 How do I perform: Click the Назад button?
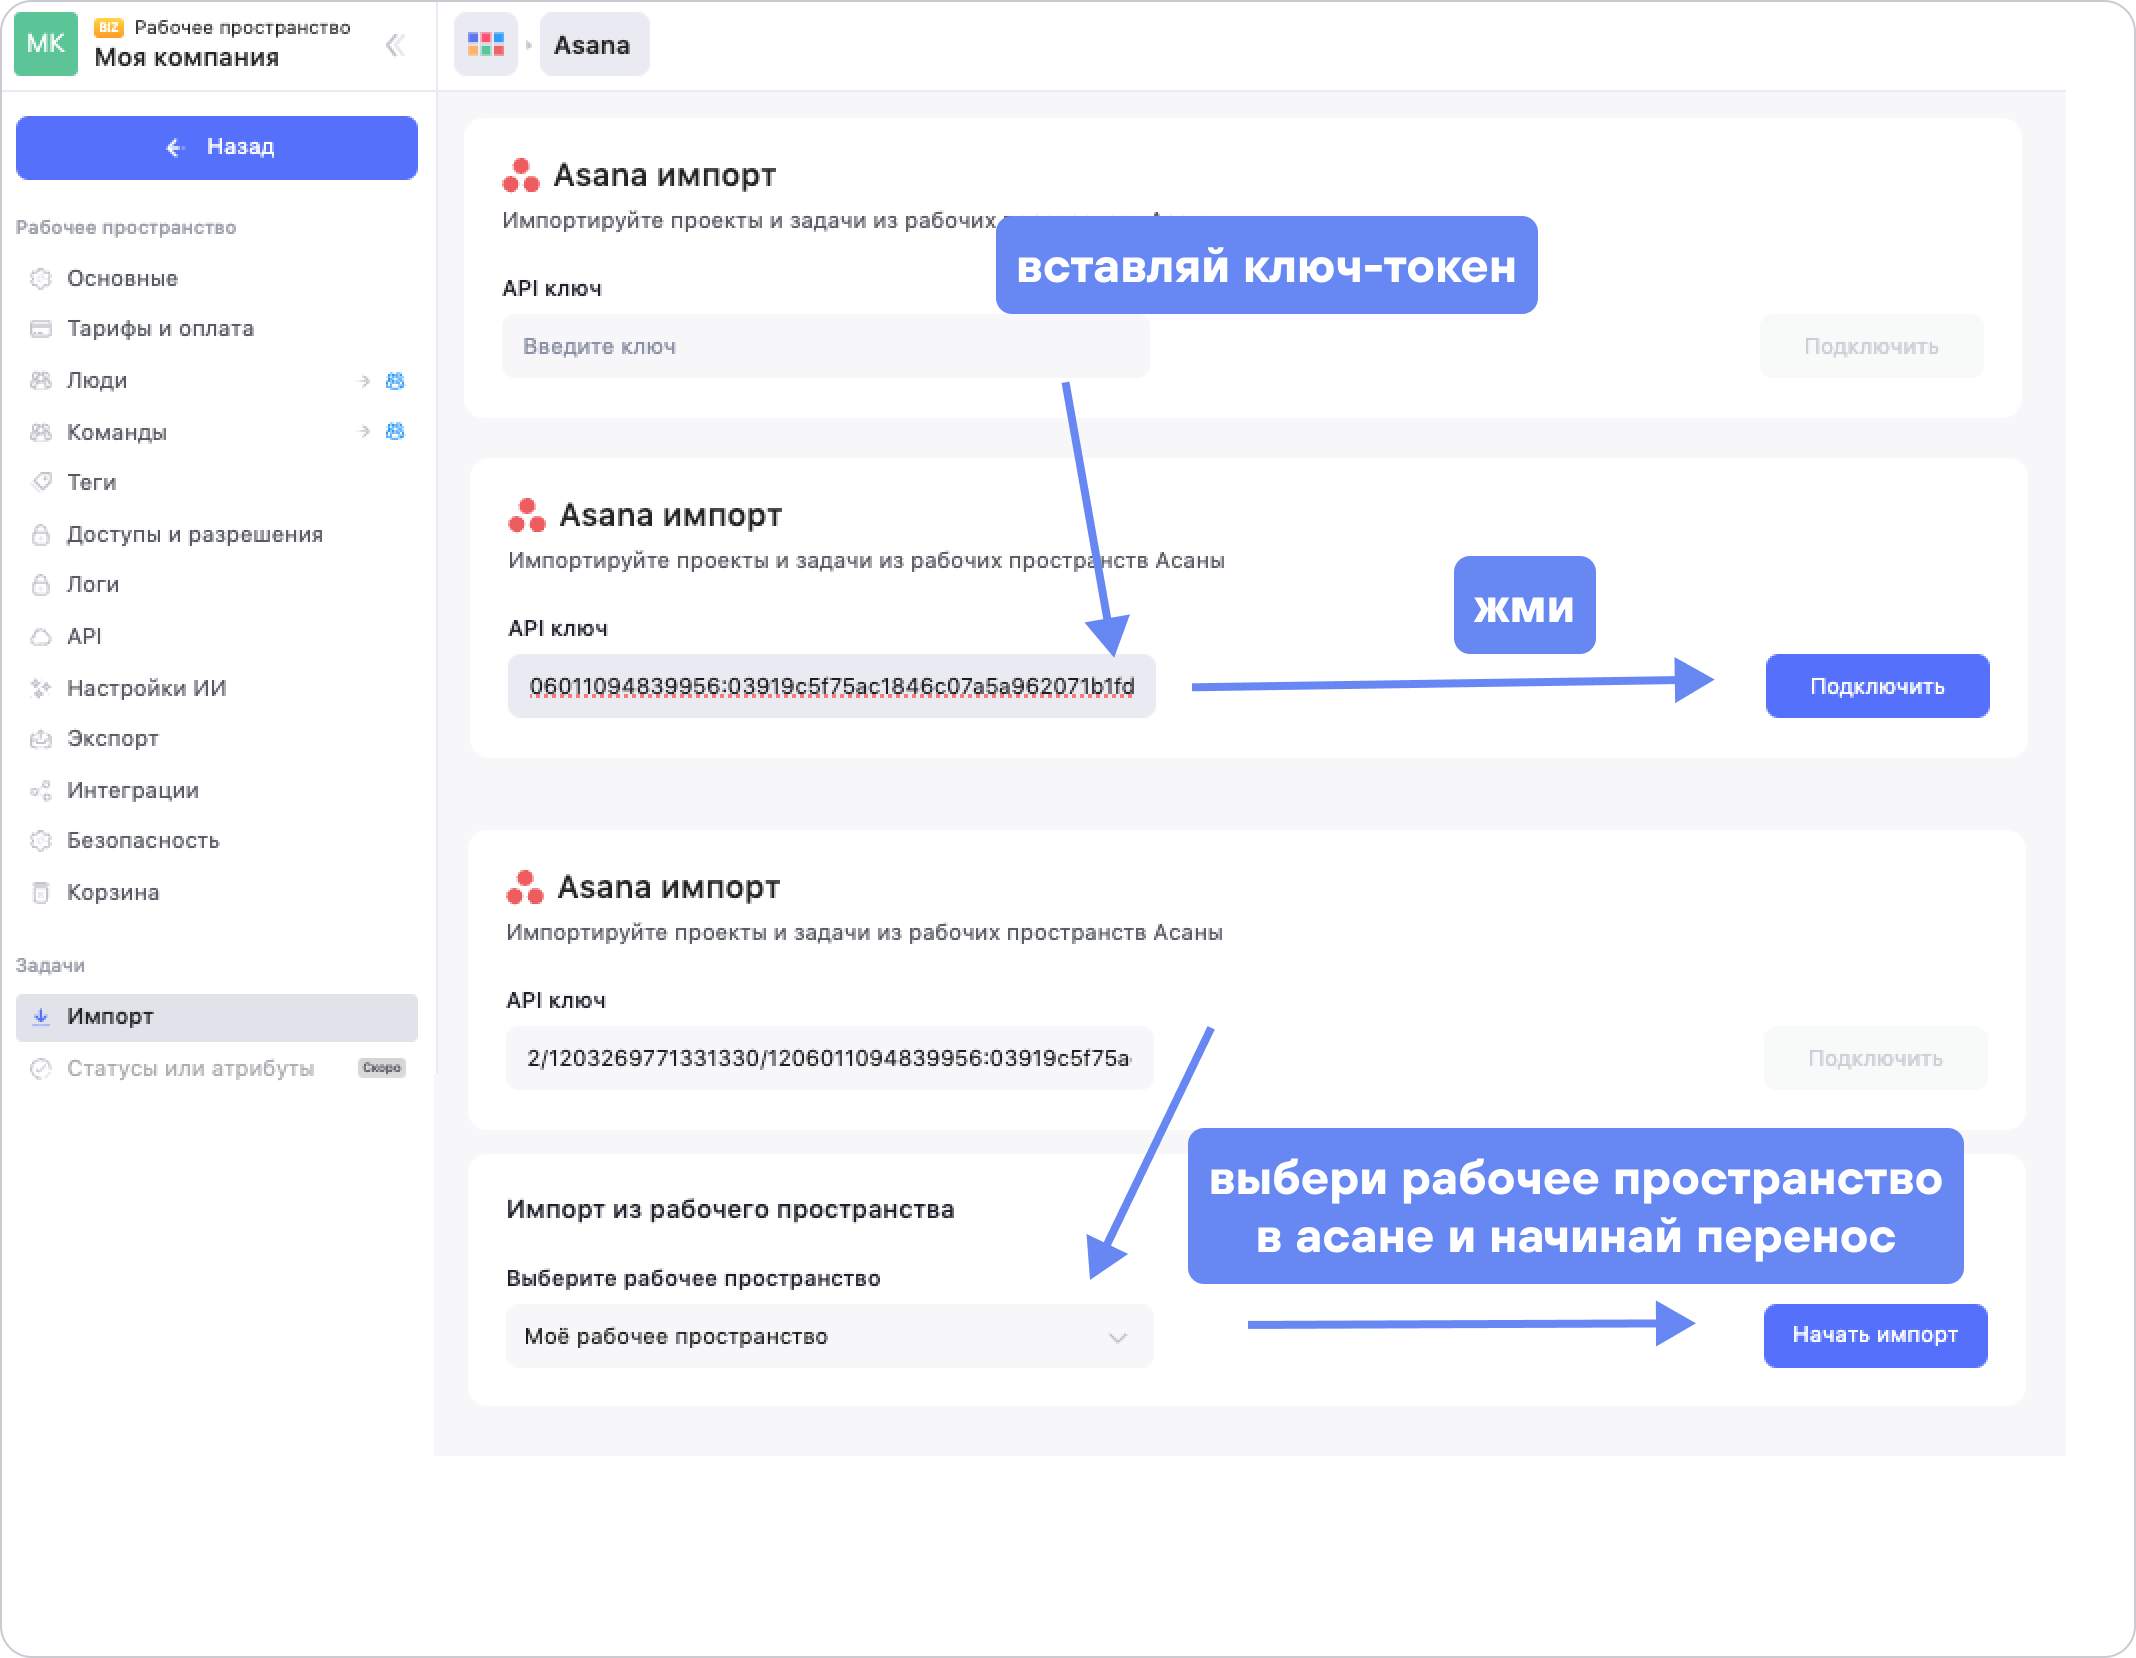point(217,147)
